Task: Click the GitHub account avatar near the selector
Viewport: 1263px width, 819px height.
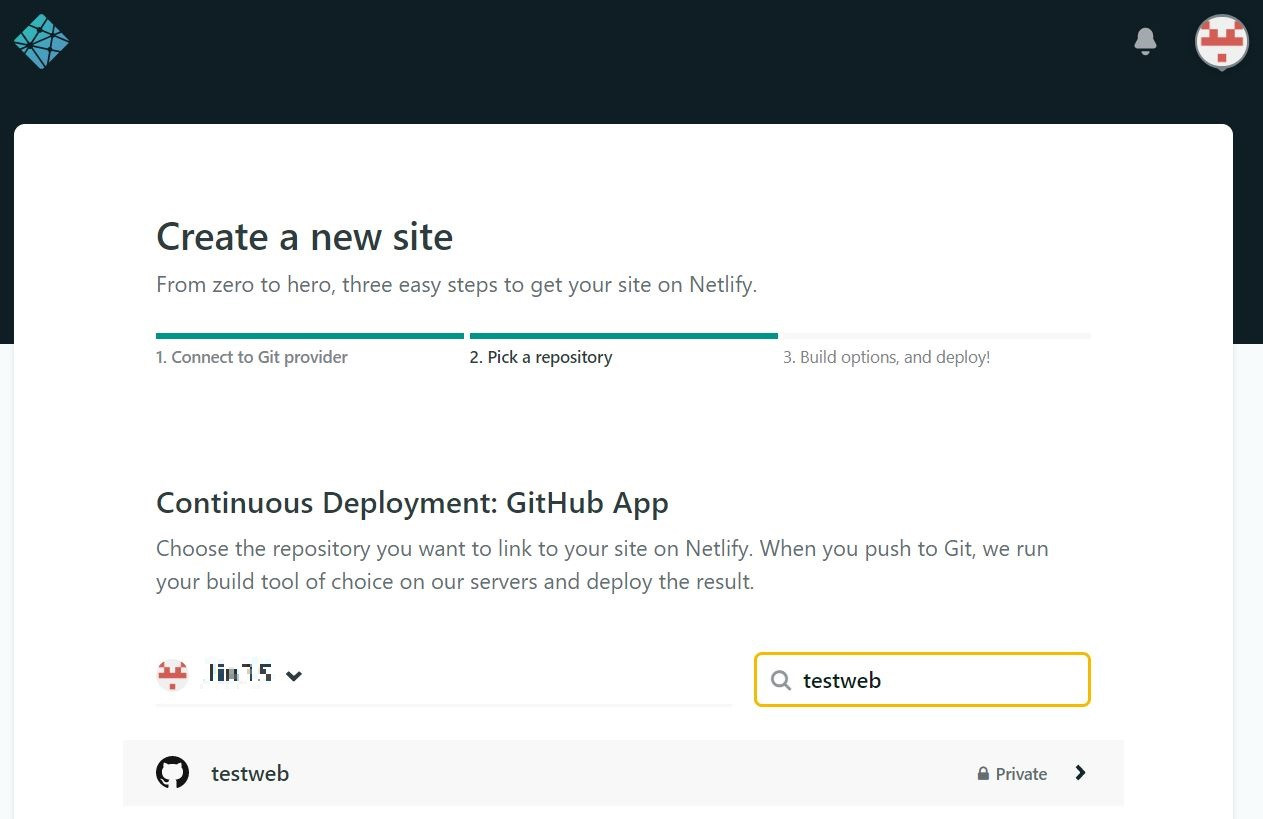Action: tap(172, 675)
